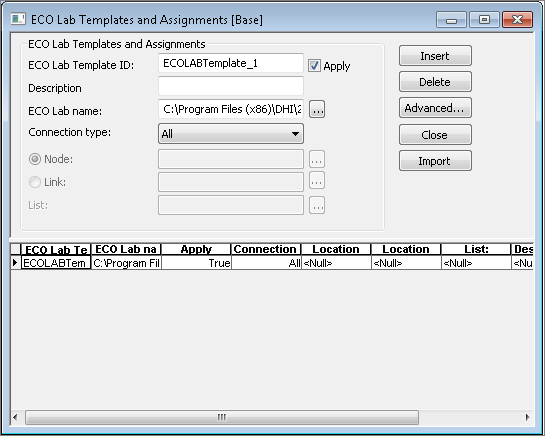
Task: Click the List: column header
Action: tap(476, 250)
